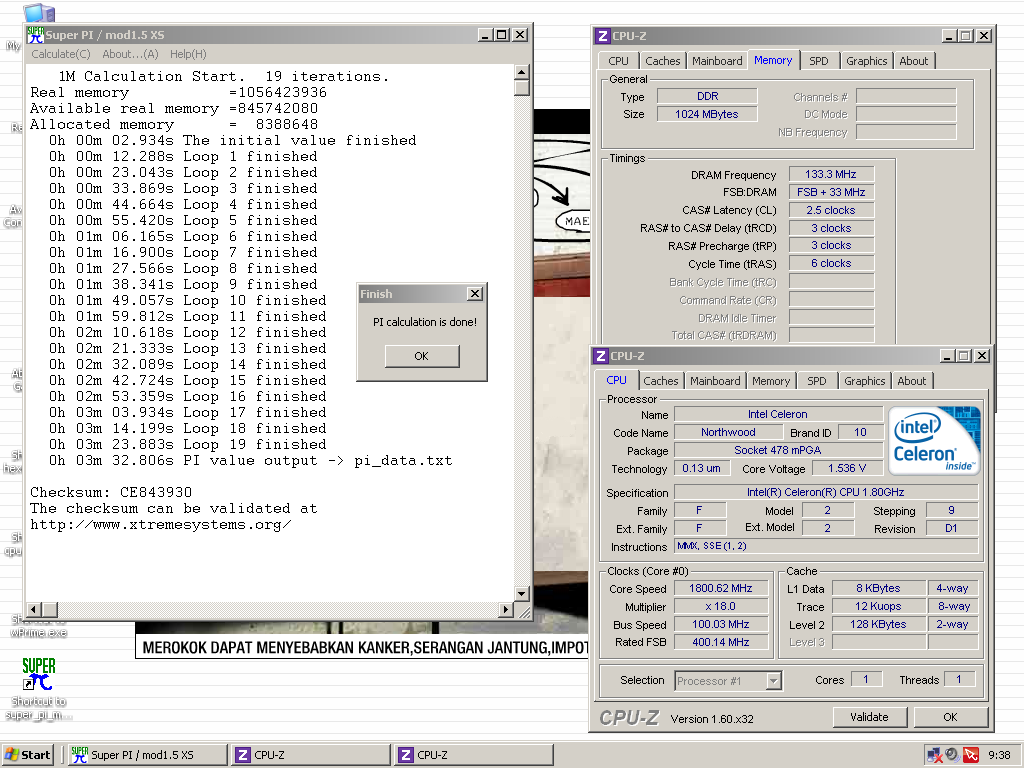Click the upper CPU-Z title bar Z icon
This screenshot has width=1024, height=768.
click(603, 36)
